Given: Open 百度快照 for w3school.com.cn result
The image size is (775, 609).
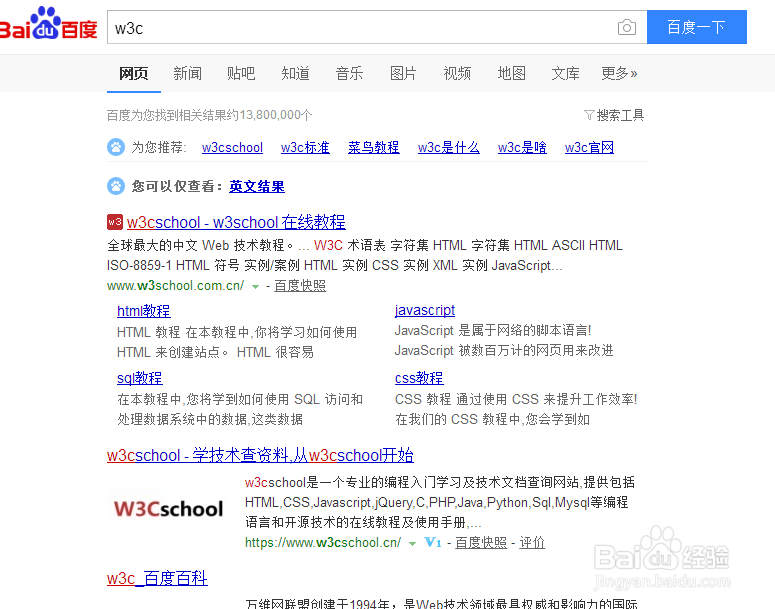Looking at the screenshot, I should [x=300, y=286].
